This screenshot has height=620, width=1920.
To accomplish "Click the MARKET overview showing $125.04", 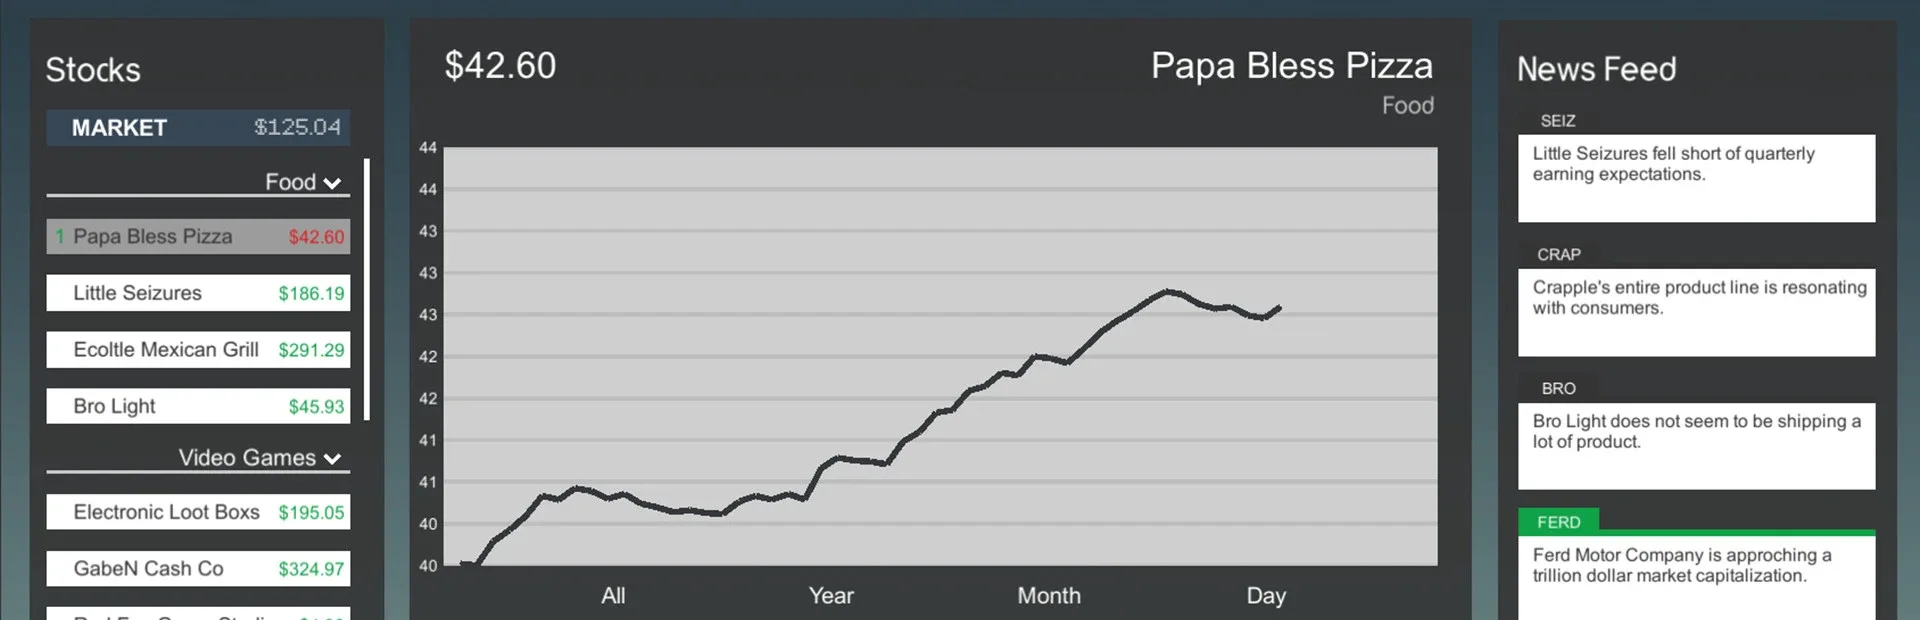I will point(197,127).
